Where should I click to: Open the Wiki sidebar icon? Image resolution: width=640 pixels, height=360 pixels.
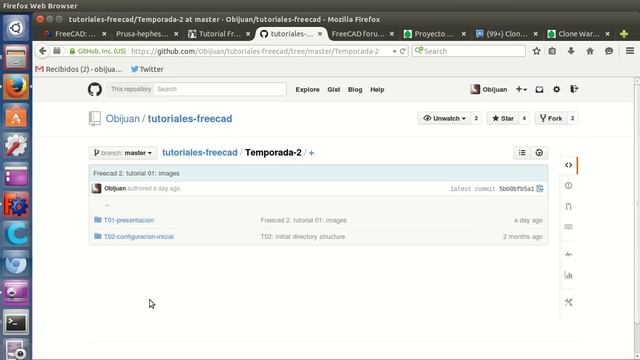(569, 227)
